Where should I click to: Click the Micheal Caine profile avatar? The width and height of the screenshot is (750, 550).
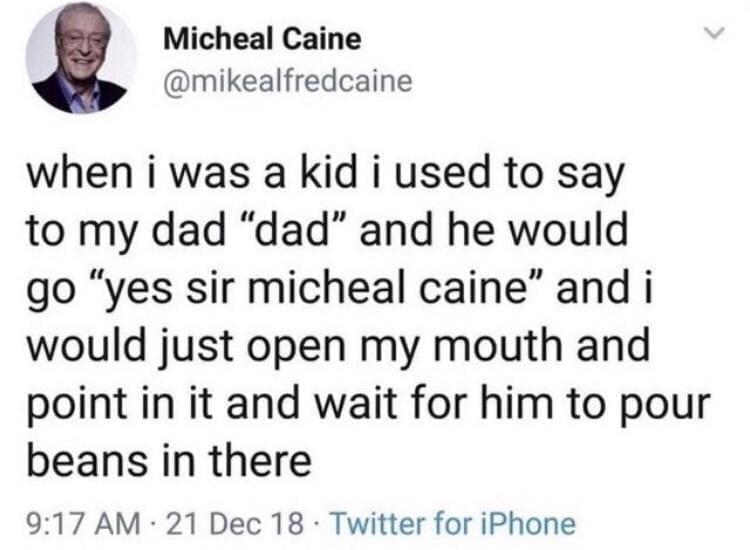[x=81, y=58]
